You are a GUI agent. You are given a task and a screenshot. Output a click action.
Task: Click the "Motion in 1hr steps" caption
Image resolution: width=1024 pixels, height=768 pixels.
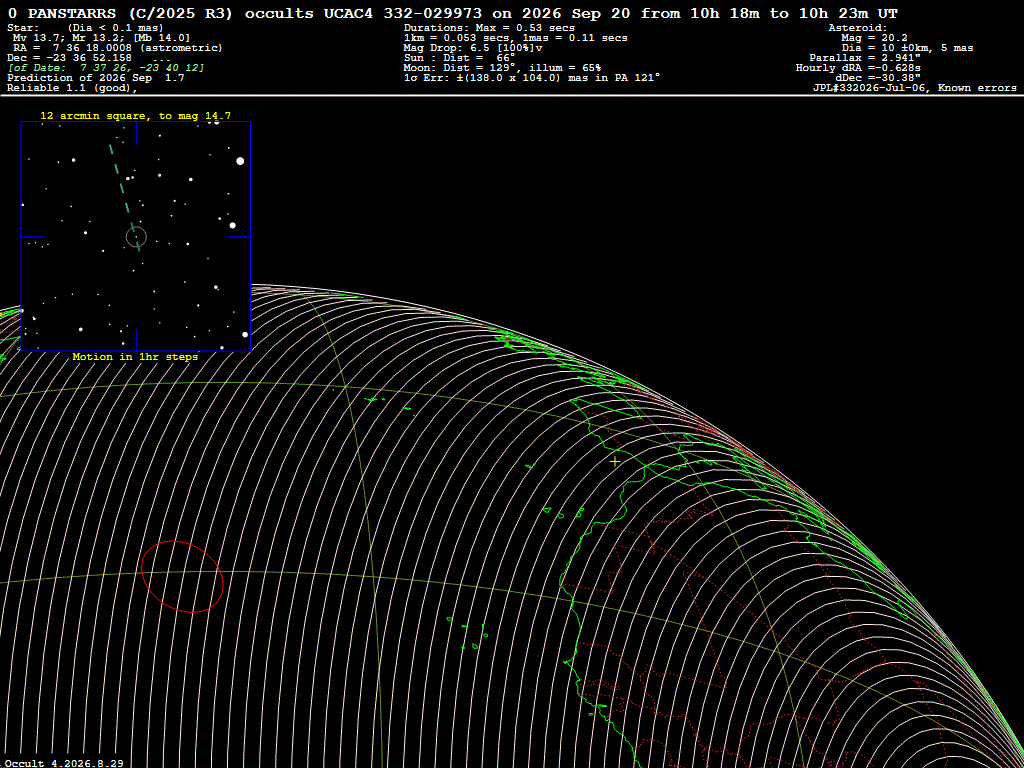135,357
